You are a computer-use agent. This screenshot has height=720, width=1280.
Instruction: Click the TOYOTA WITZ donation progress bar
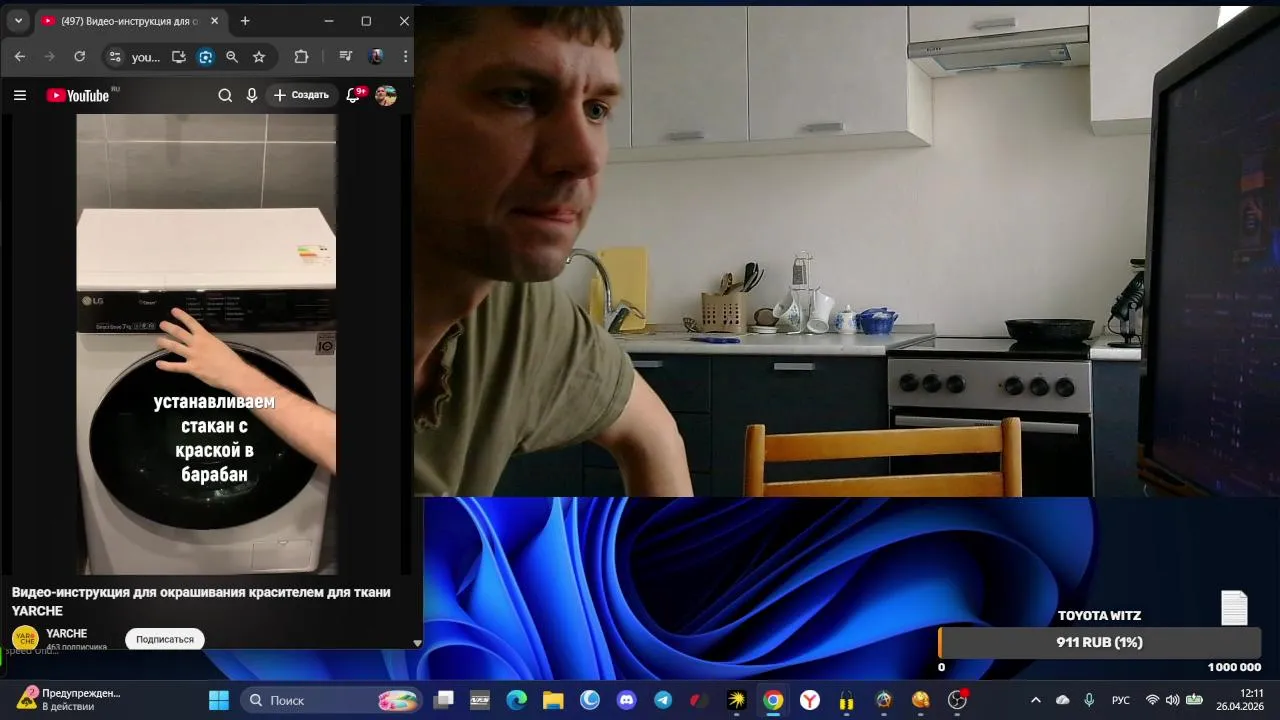pyautogui.click(x=1099, y=642)
